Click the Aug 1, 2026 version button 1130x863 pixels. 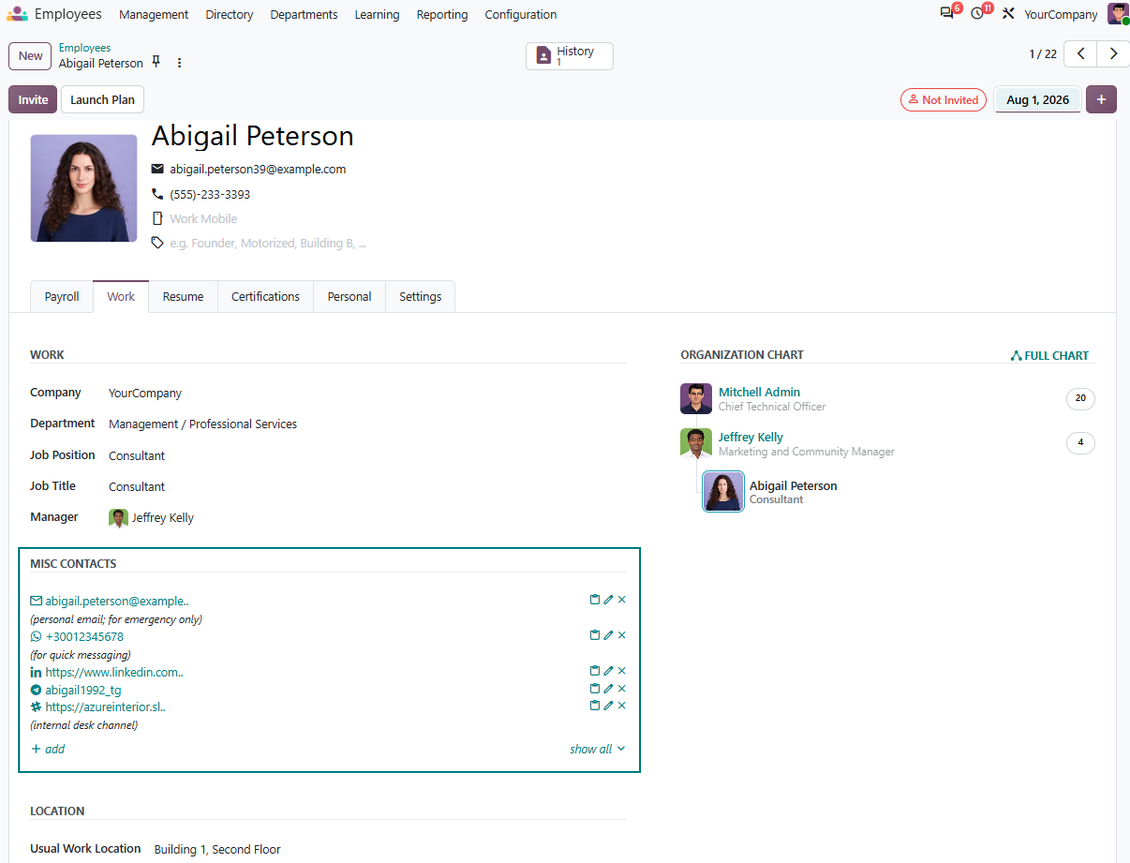tap(1037, 99)
